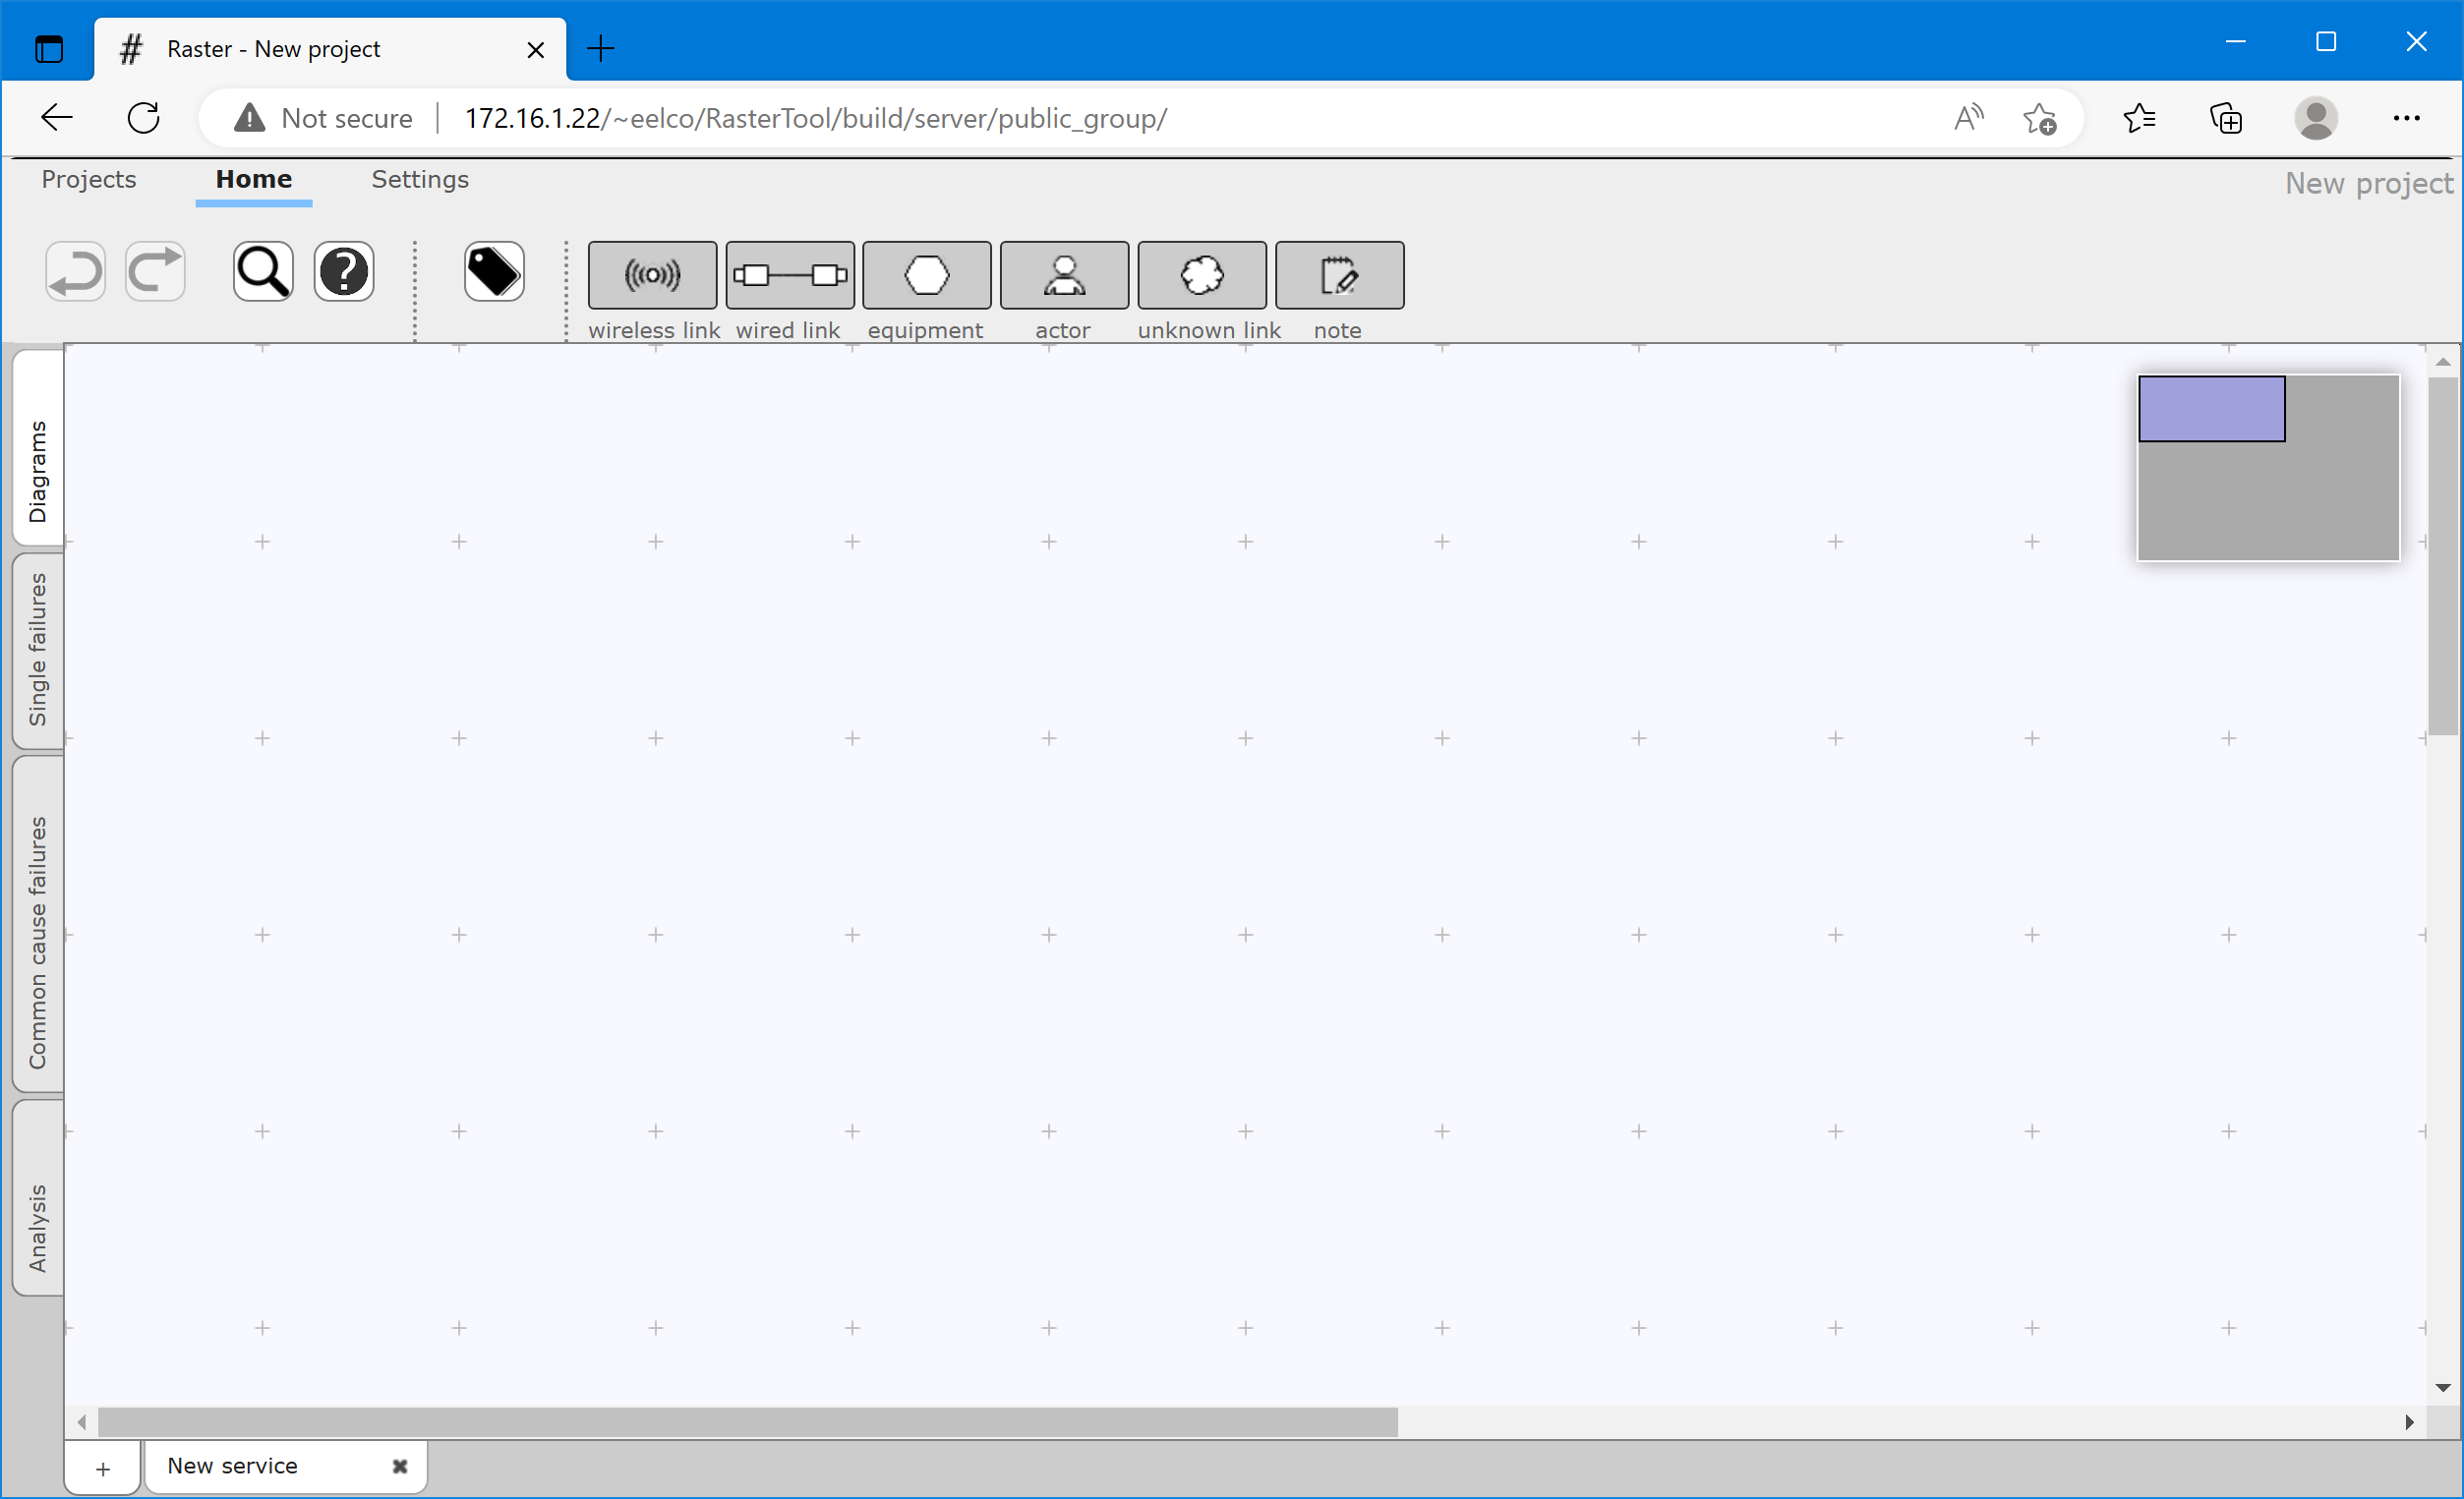The image size is (2464, 1499).
Task: Select the wireless link template
Action: [652, 275]
